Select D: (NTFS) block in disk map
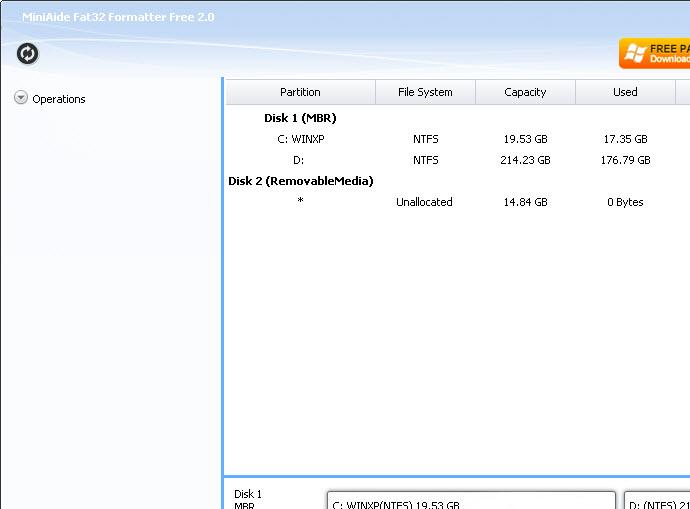Image resolution: width=690 pixels, height=509 pixels. click(x=657, y=500)
